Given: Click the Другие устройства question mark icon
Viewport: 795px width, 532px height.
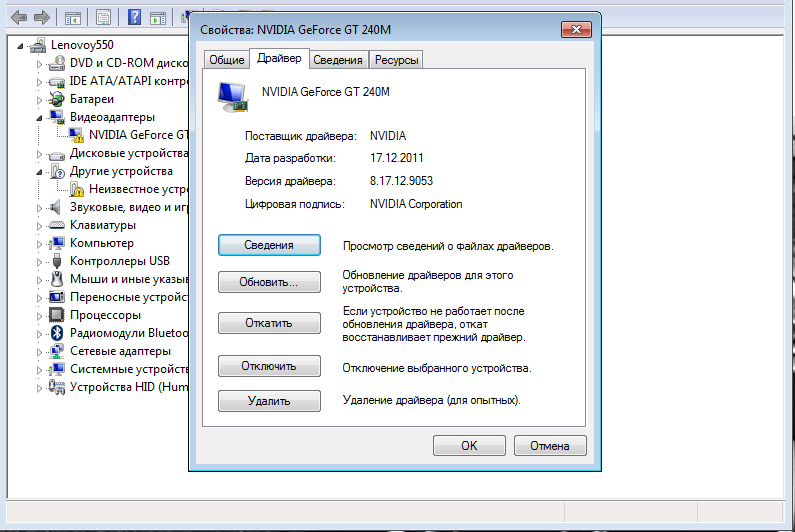Looking at the screenshot, I should (x=57, y=171).
